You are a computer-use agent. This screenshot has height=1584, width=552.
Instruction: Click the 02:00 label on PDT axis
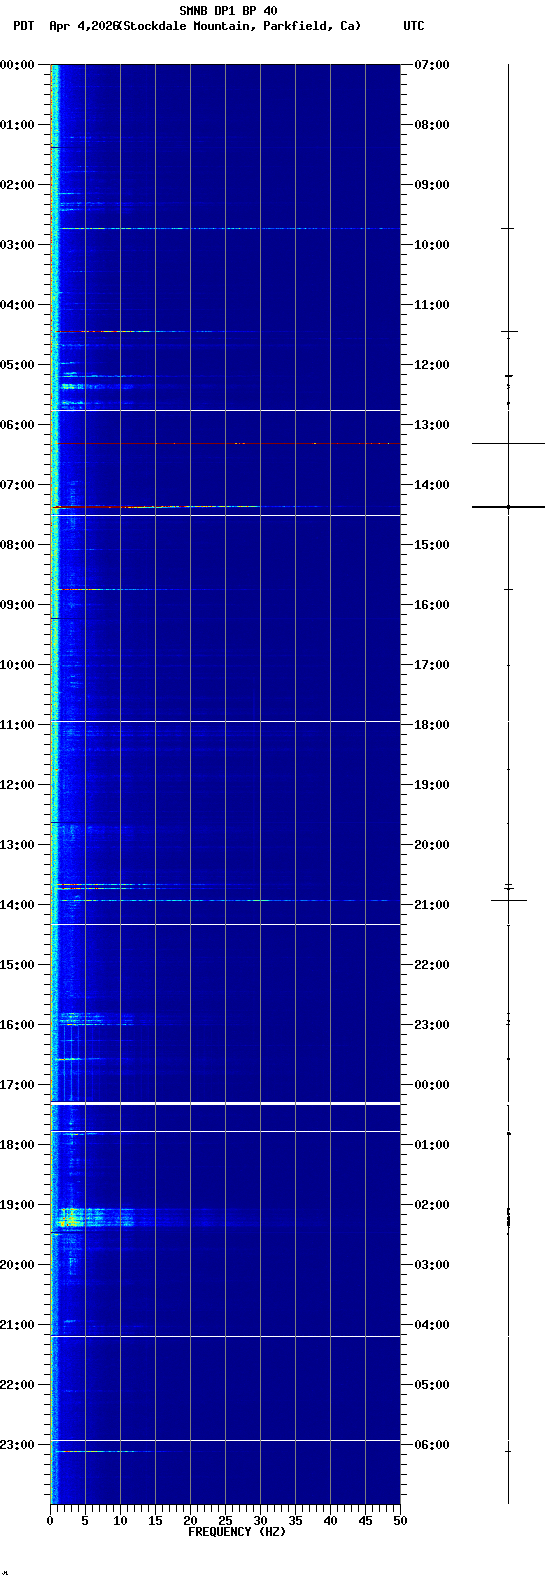(x=17, y=185)
